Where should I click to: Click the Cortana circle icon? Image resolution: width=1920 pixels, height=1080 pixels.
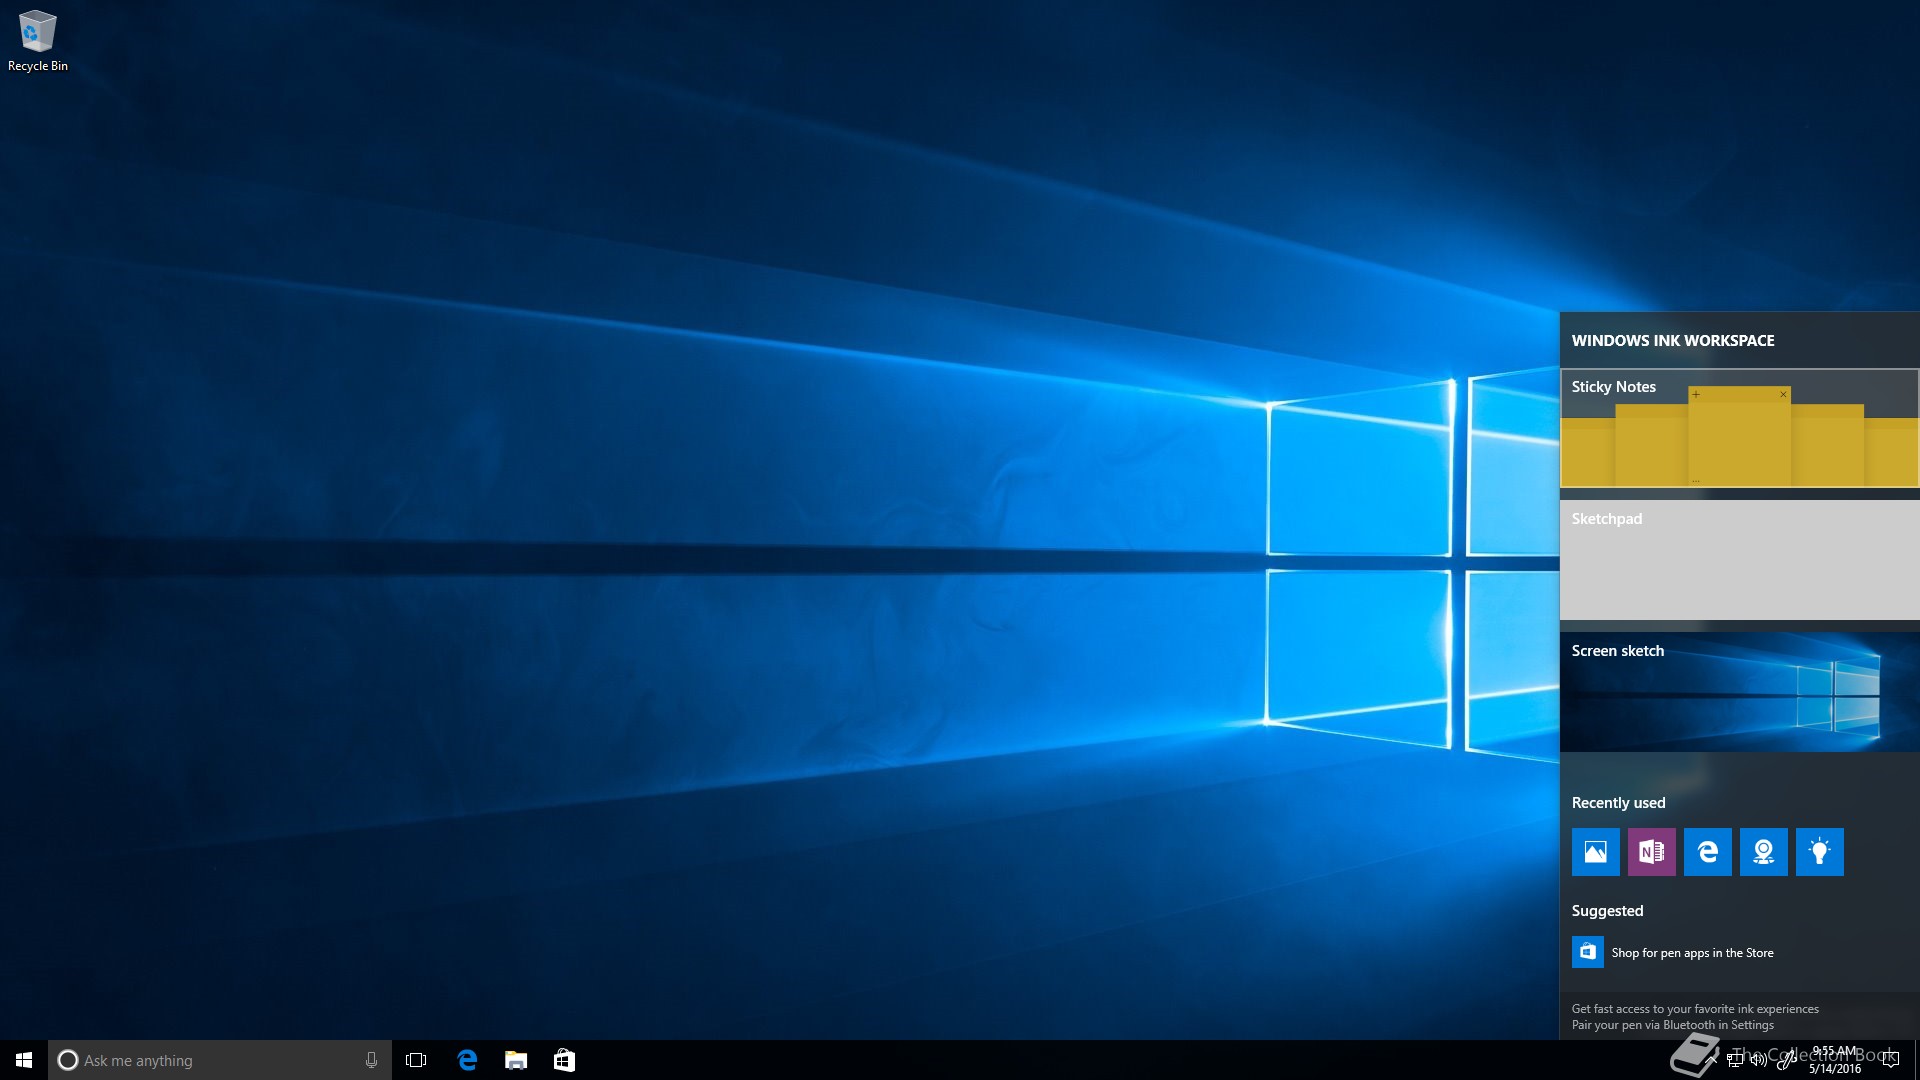click(68, 1060)
